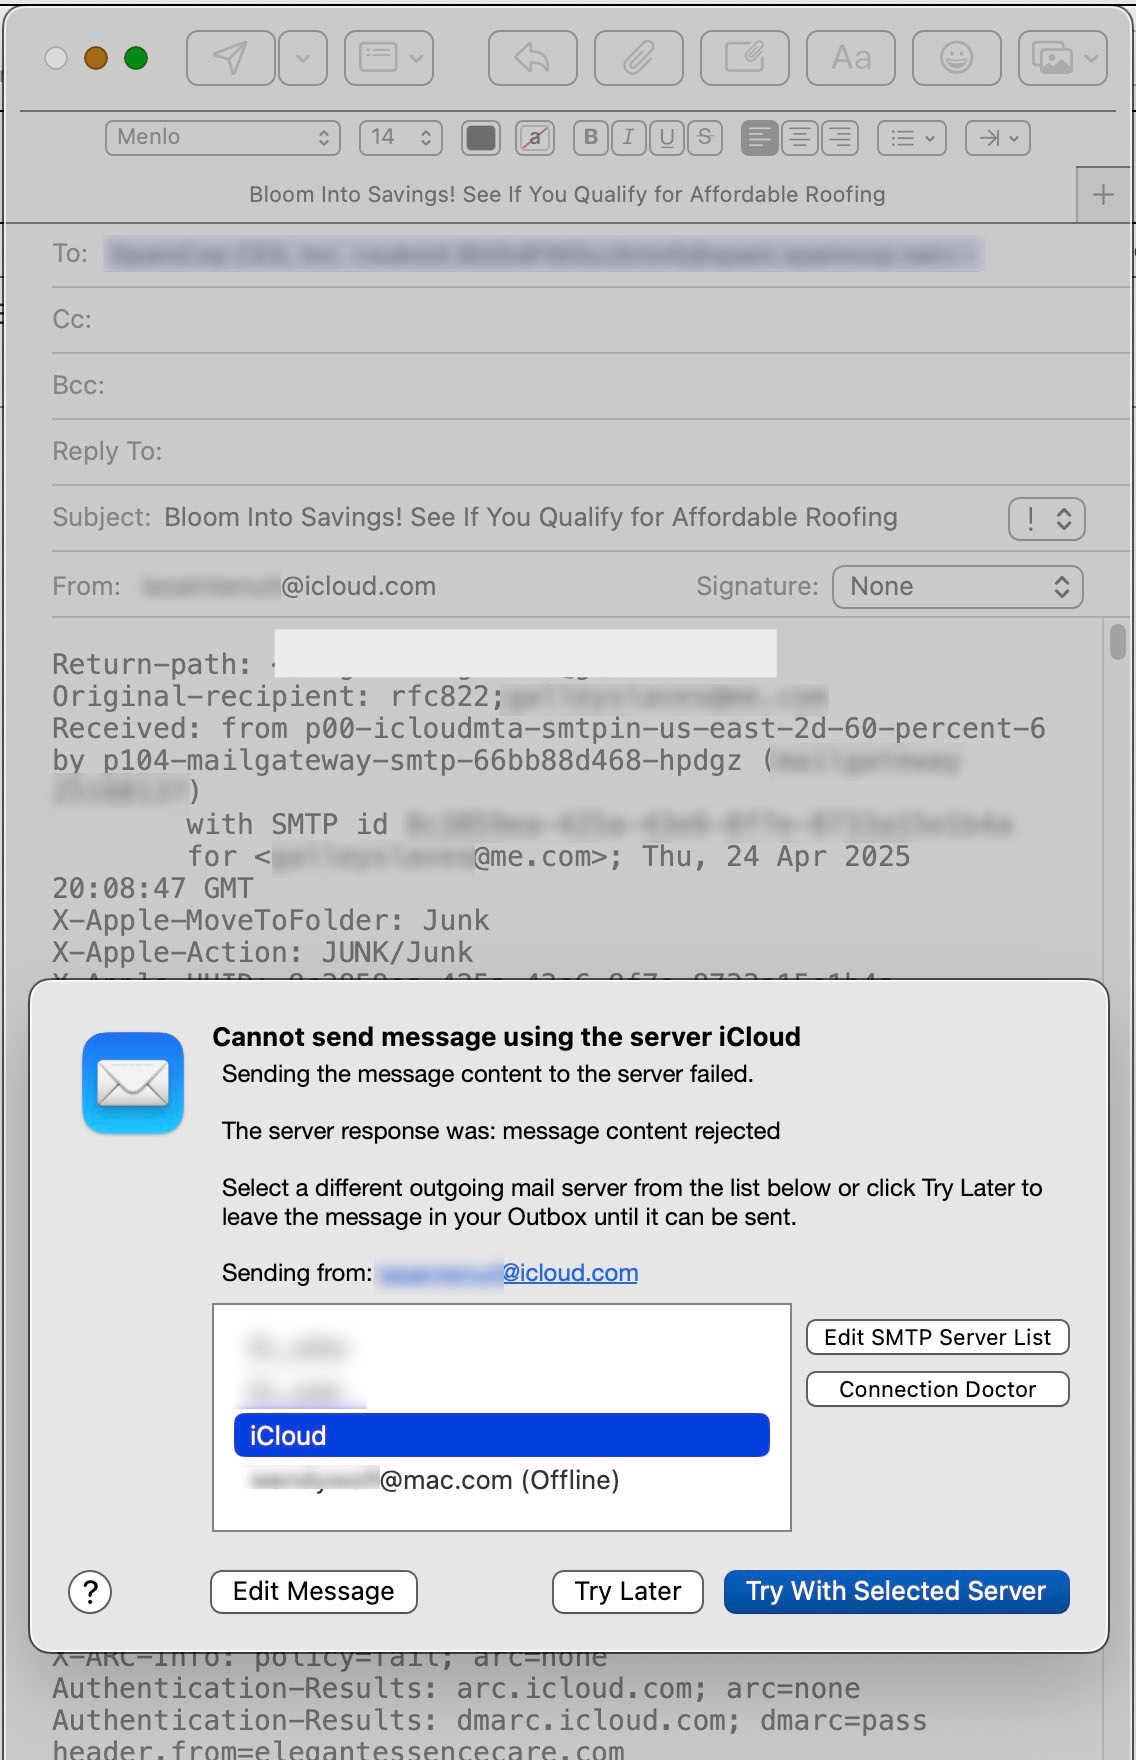Click the help question mark button
This screenshot has width=1136, height=1760.
point(90,1591)
